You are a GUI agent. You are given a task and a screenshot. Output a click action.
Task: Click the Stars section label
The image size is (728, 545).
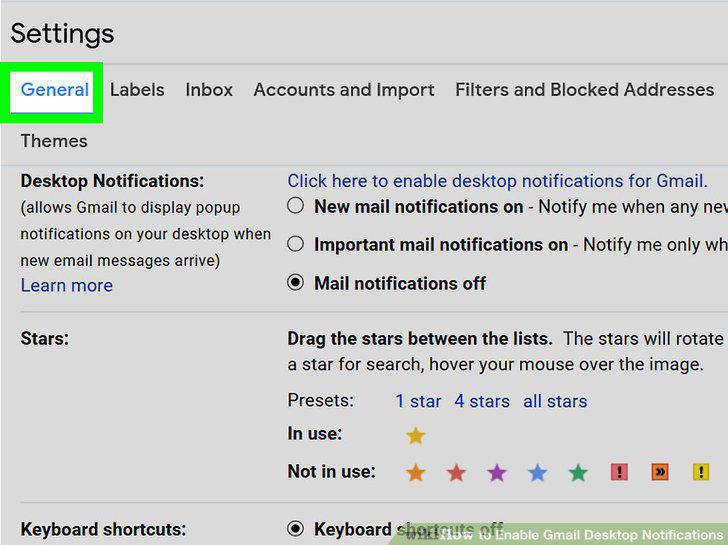[45, 338]
